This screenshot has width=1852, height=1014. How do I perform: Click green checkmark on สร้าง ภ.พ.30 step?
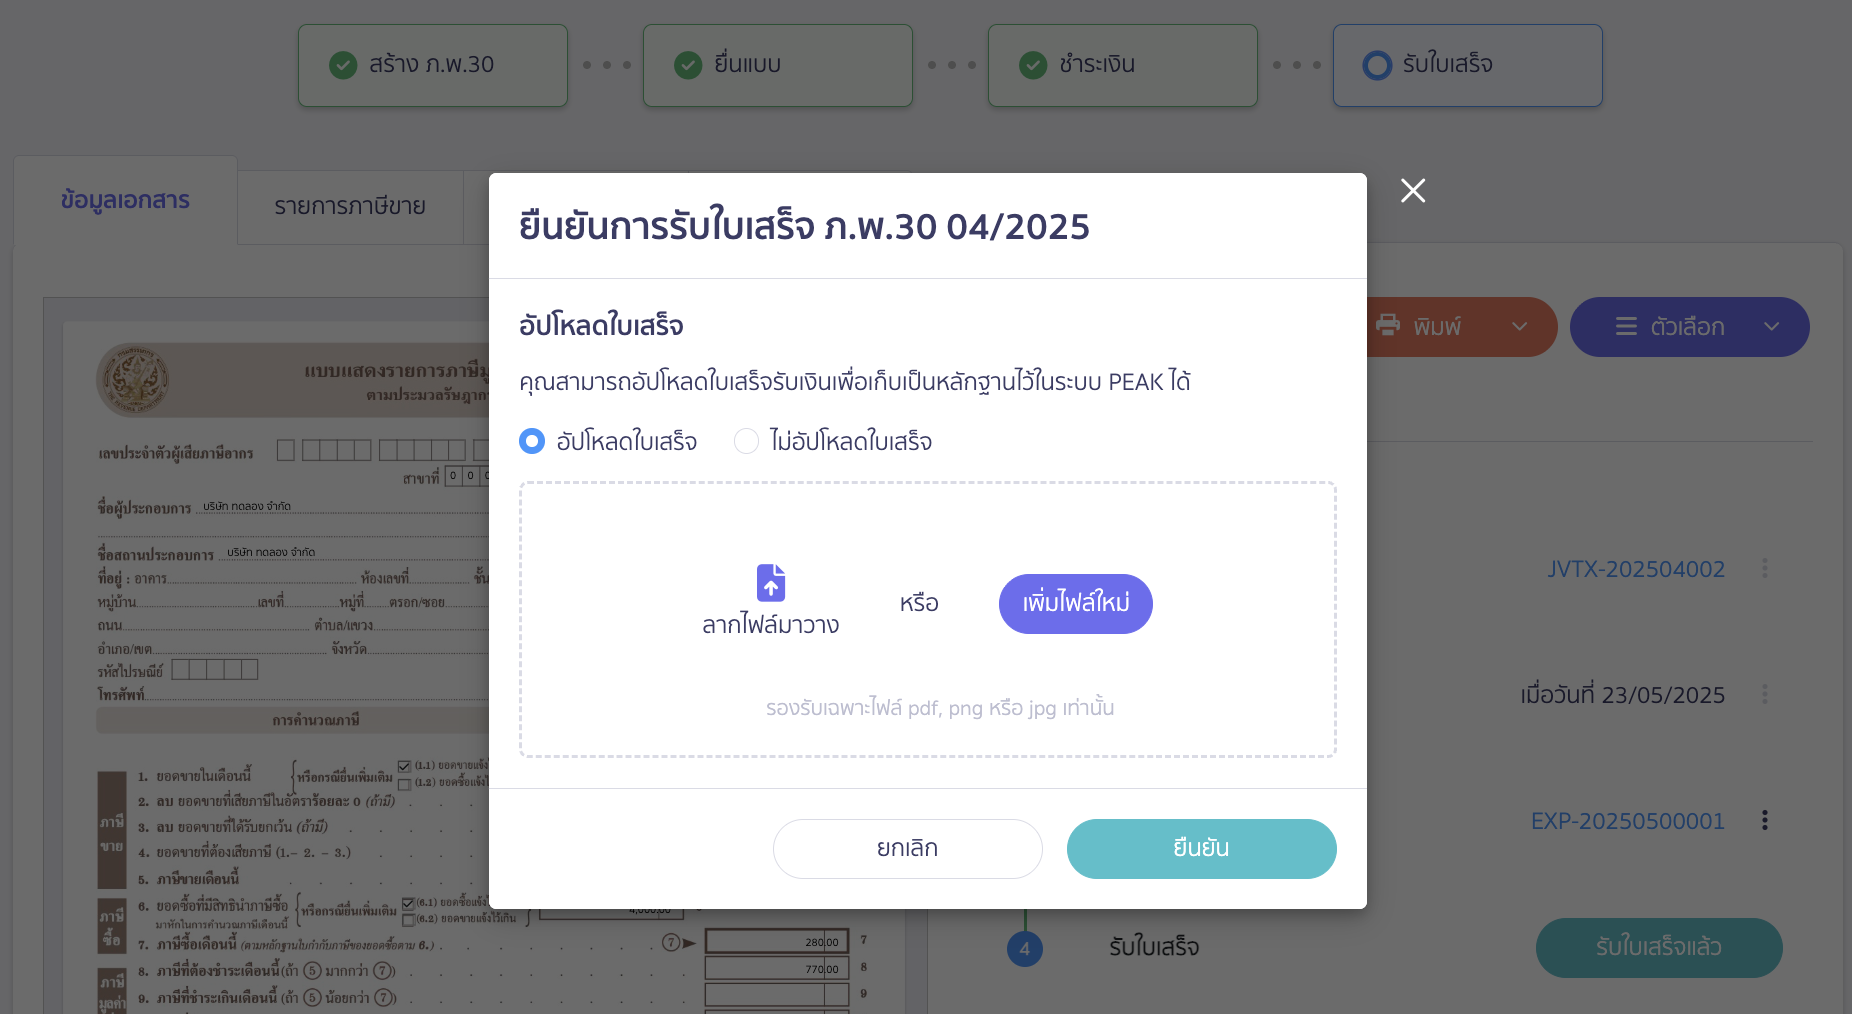pos(343,64)
